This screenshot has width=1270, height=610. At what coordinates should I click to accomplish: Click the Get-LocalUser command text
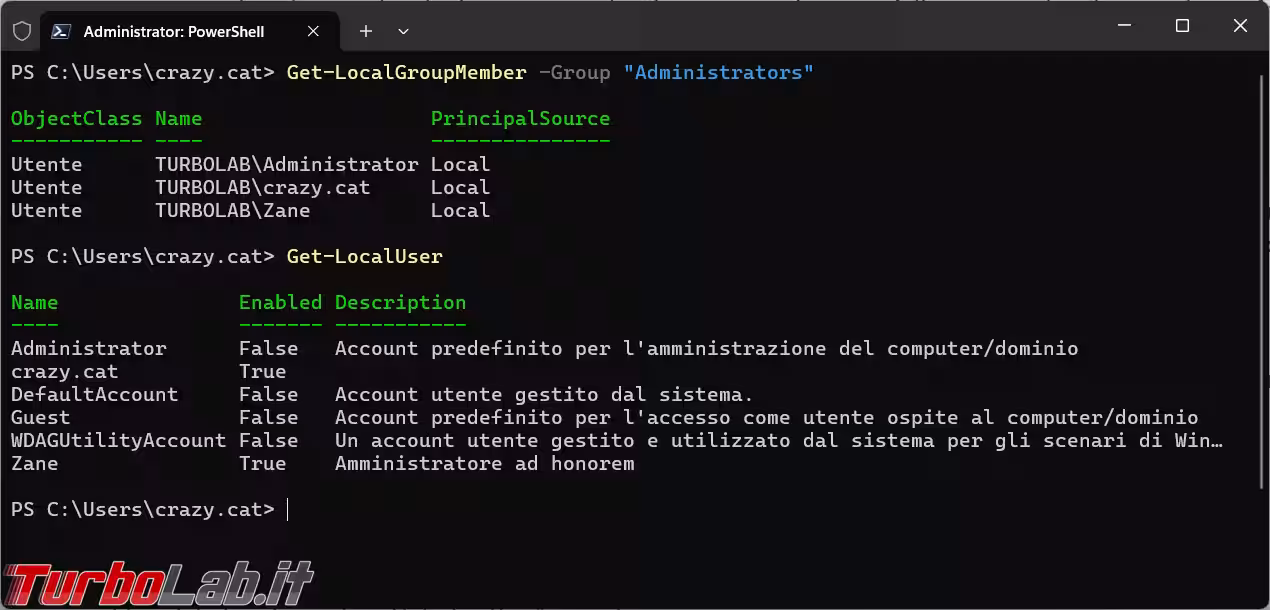tap(364, 257)
